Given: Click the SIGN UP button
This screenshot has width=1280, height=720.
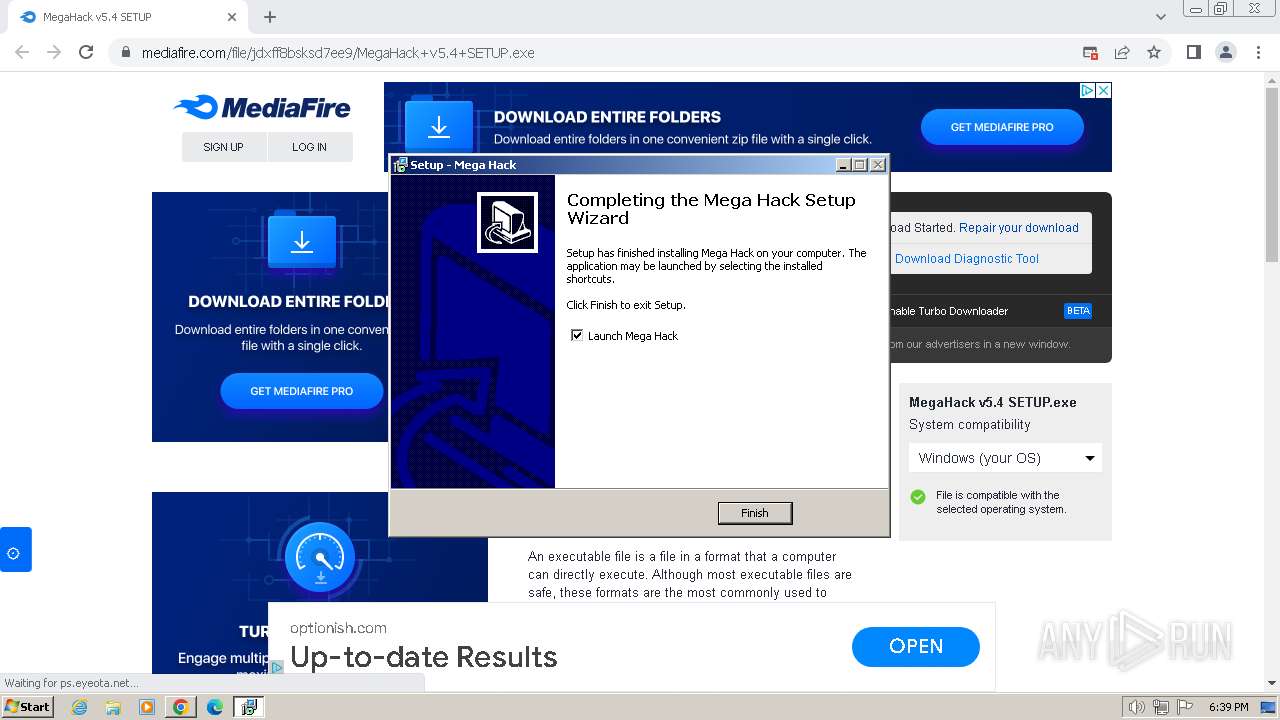Looking at the screenshot, I should click(x=223, y=147).
